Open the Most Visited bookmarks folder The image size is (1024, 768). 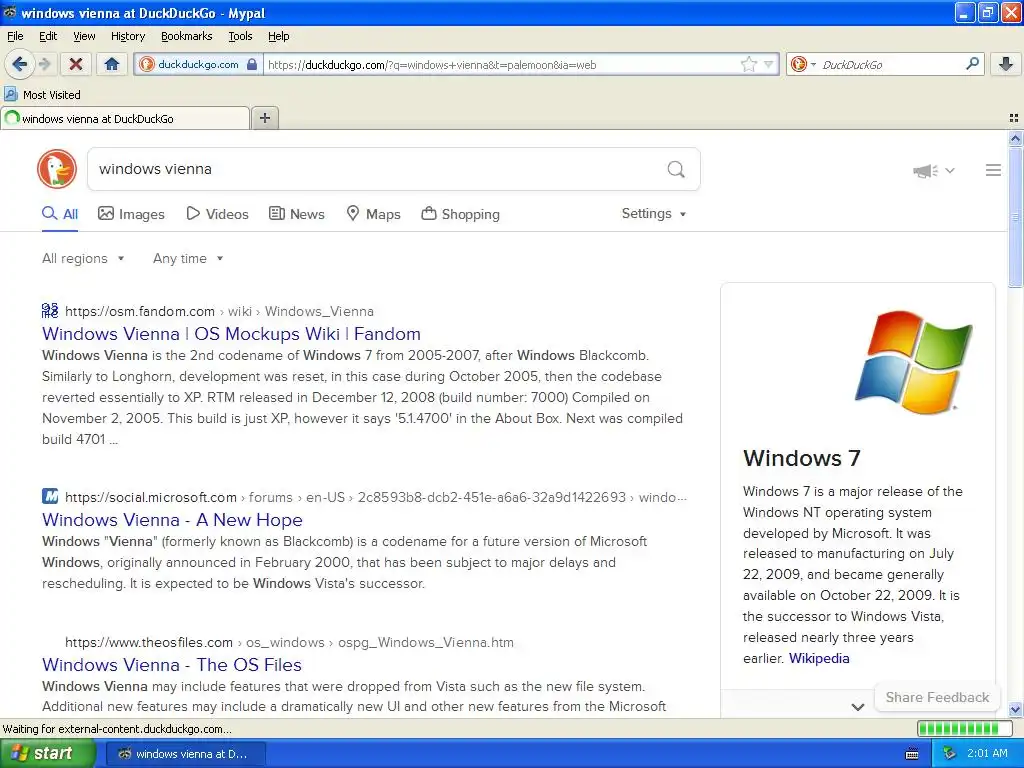coord(42,95)
